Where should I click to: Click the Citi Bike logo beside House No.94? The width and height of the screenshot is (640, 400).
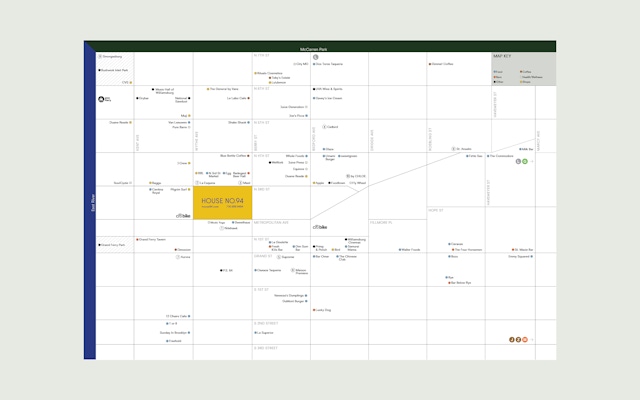tap(183, 214)
